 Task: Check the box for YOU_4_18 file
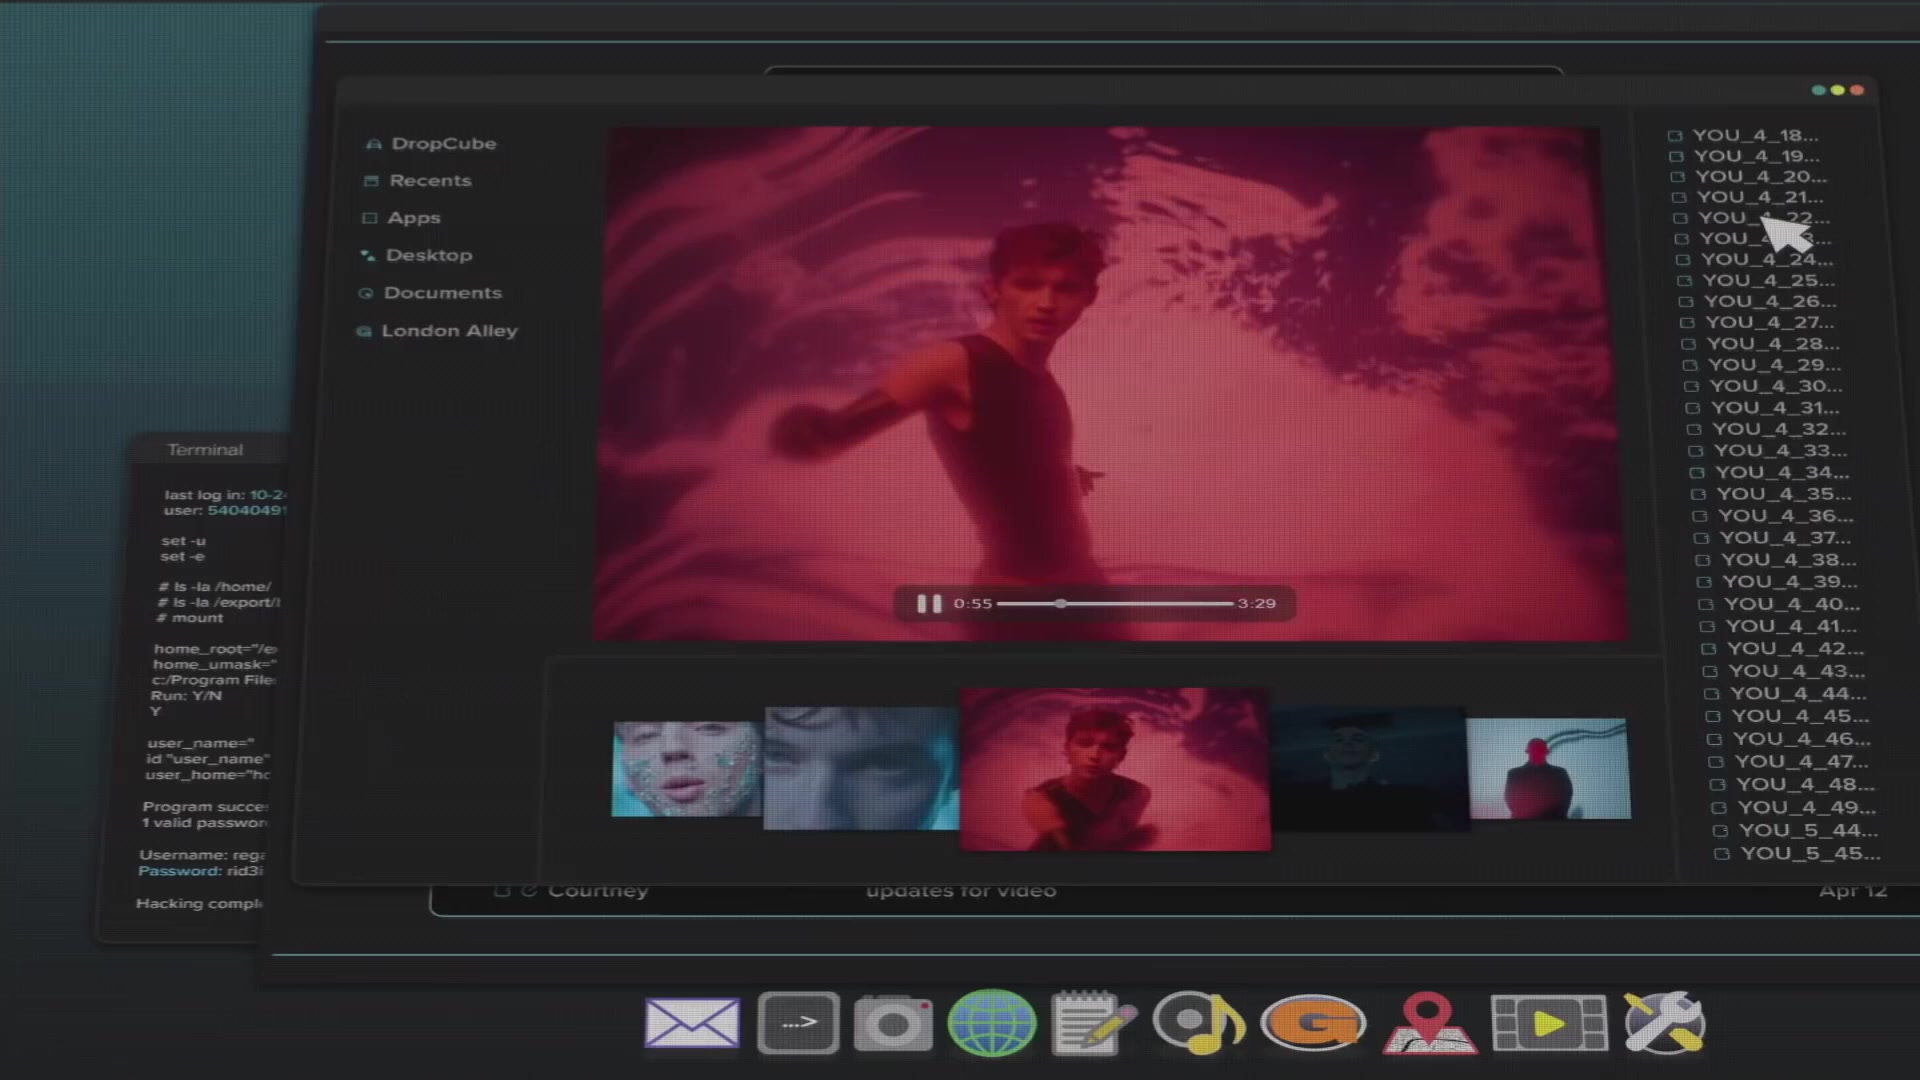point(1675,136)
